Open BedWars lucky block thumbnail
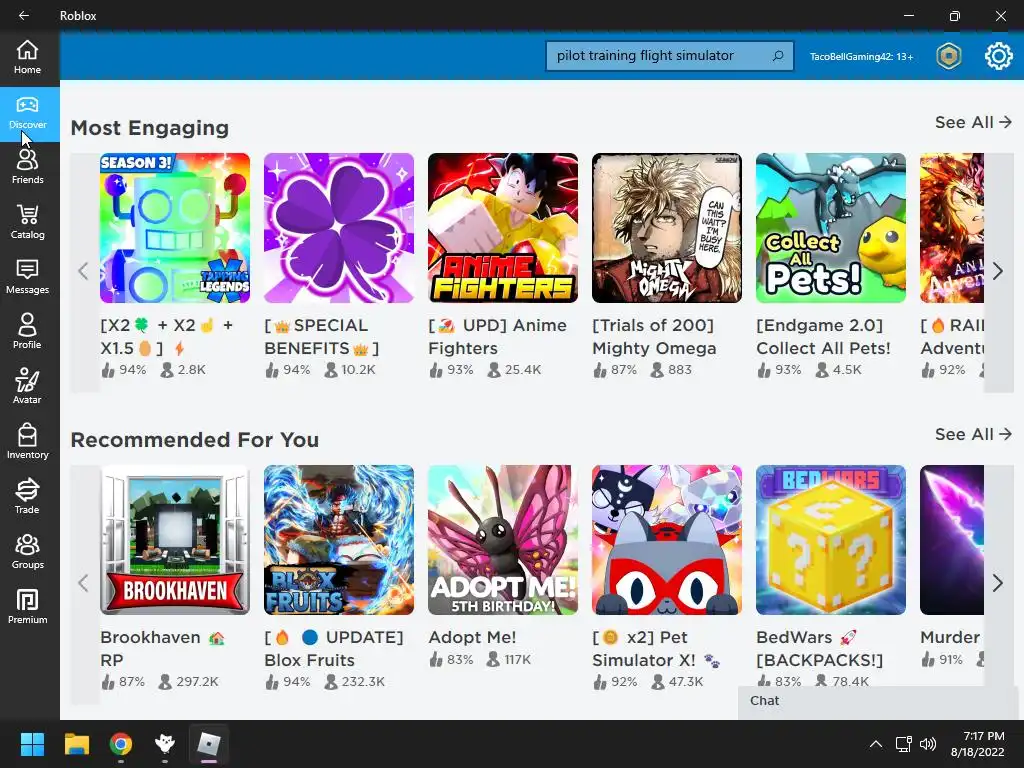Screen dimensions: 1024x768 pos(830,540)
